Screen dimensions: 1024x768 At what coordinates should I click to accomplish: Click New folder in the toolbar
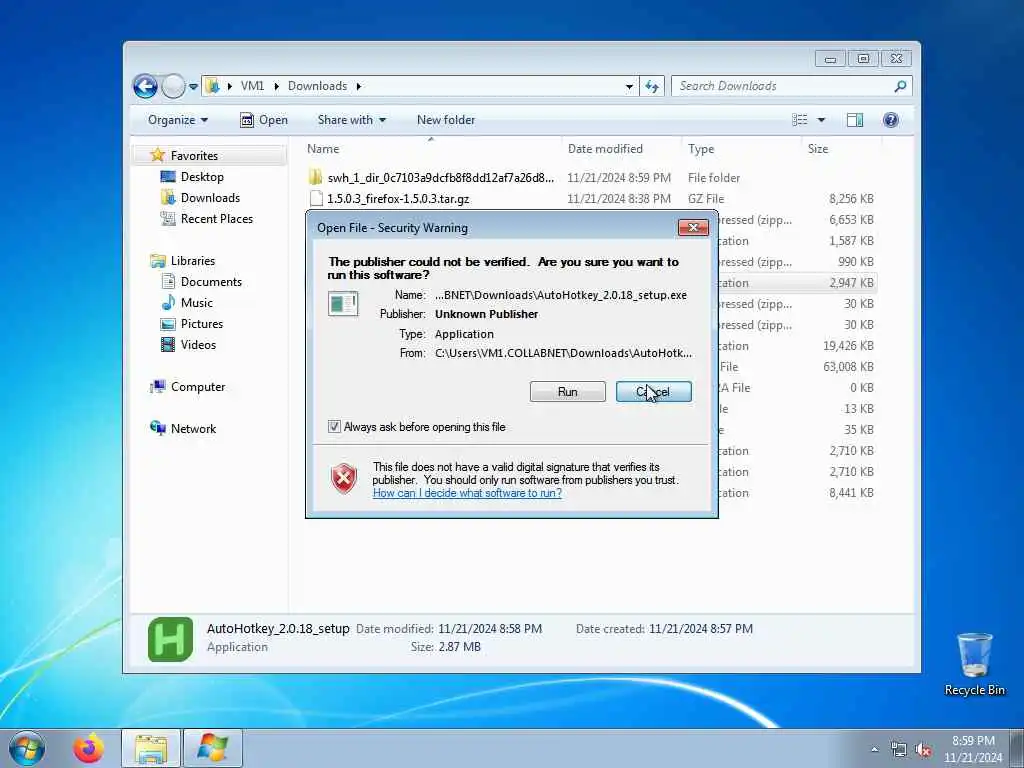pyautogui.click(x=446, y=120)
